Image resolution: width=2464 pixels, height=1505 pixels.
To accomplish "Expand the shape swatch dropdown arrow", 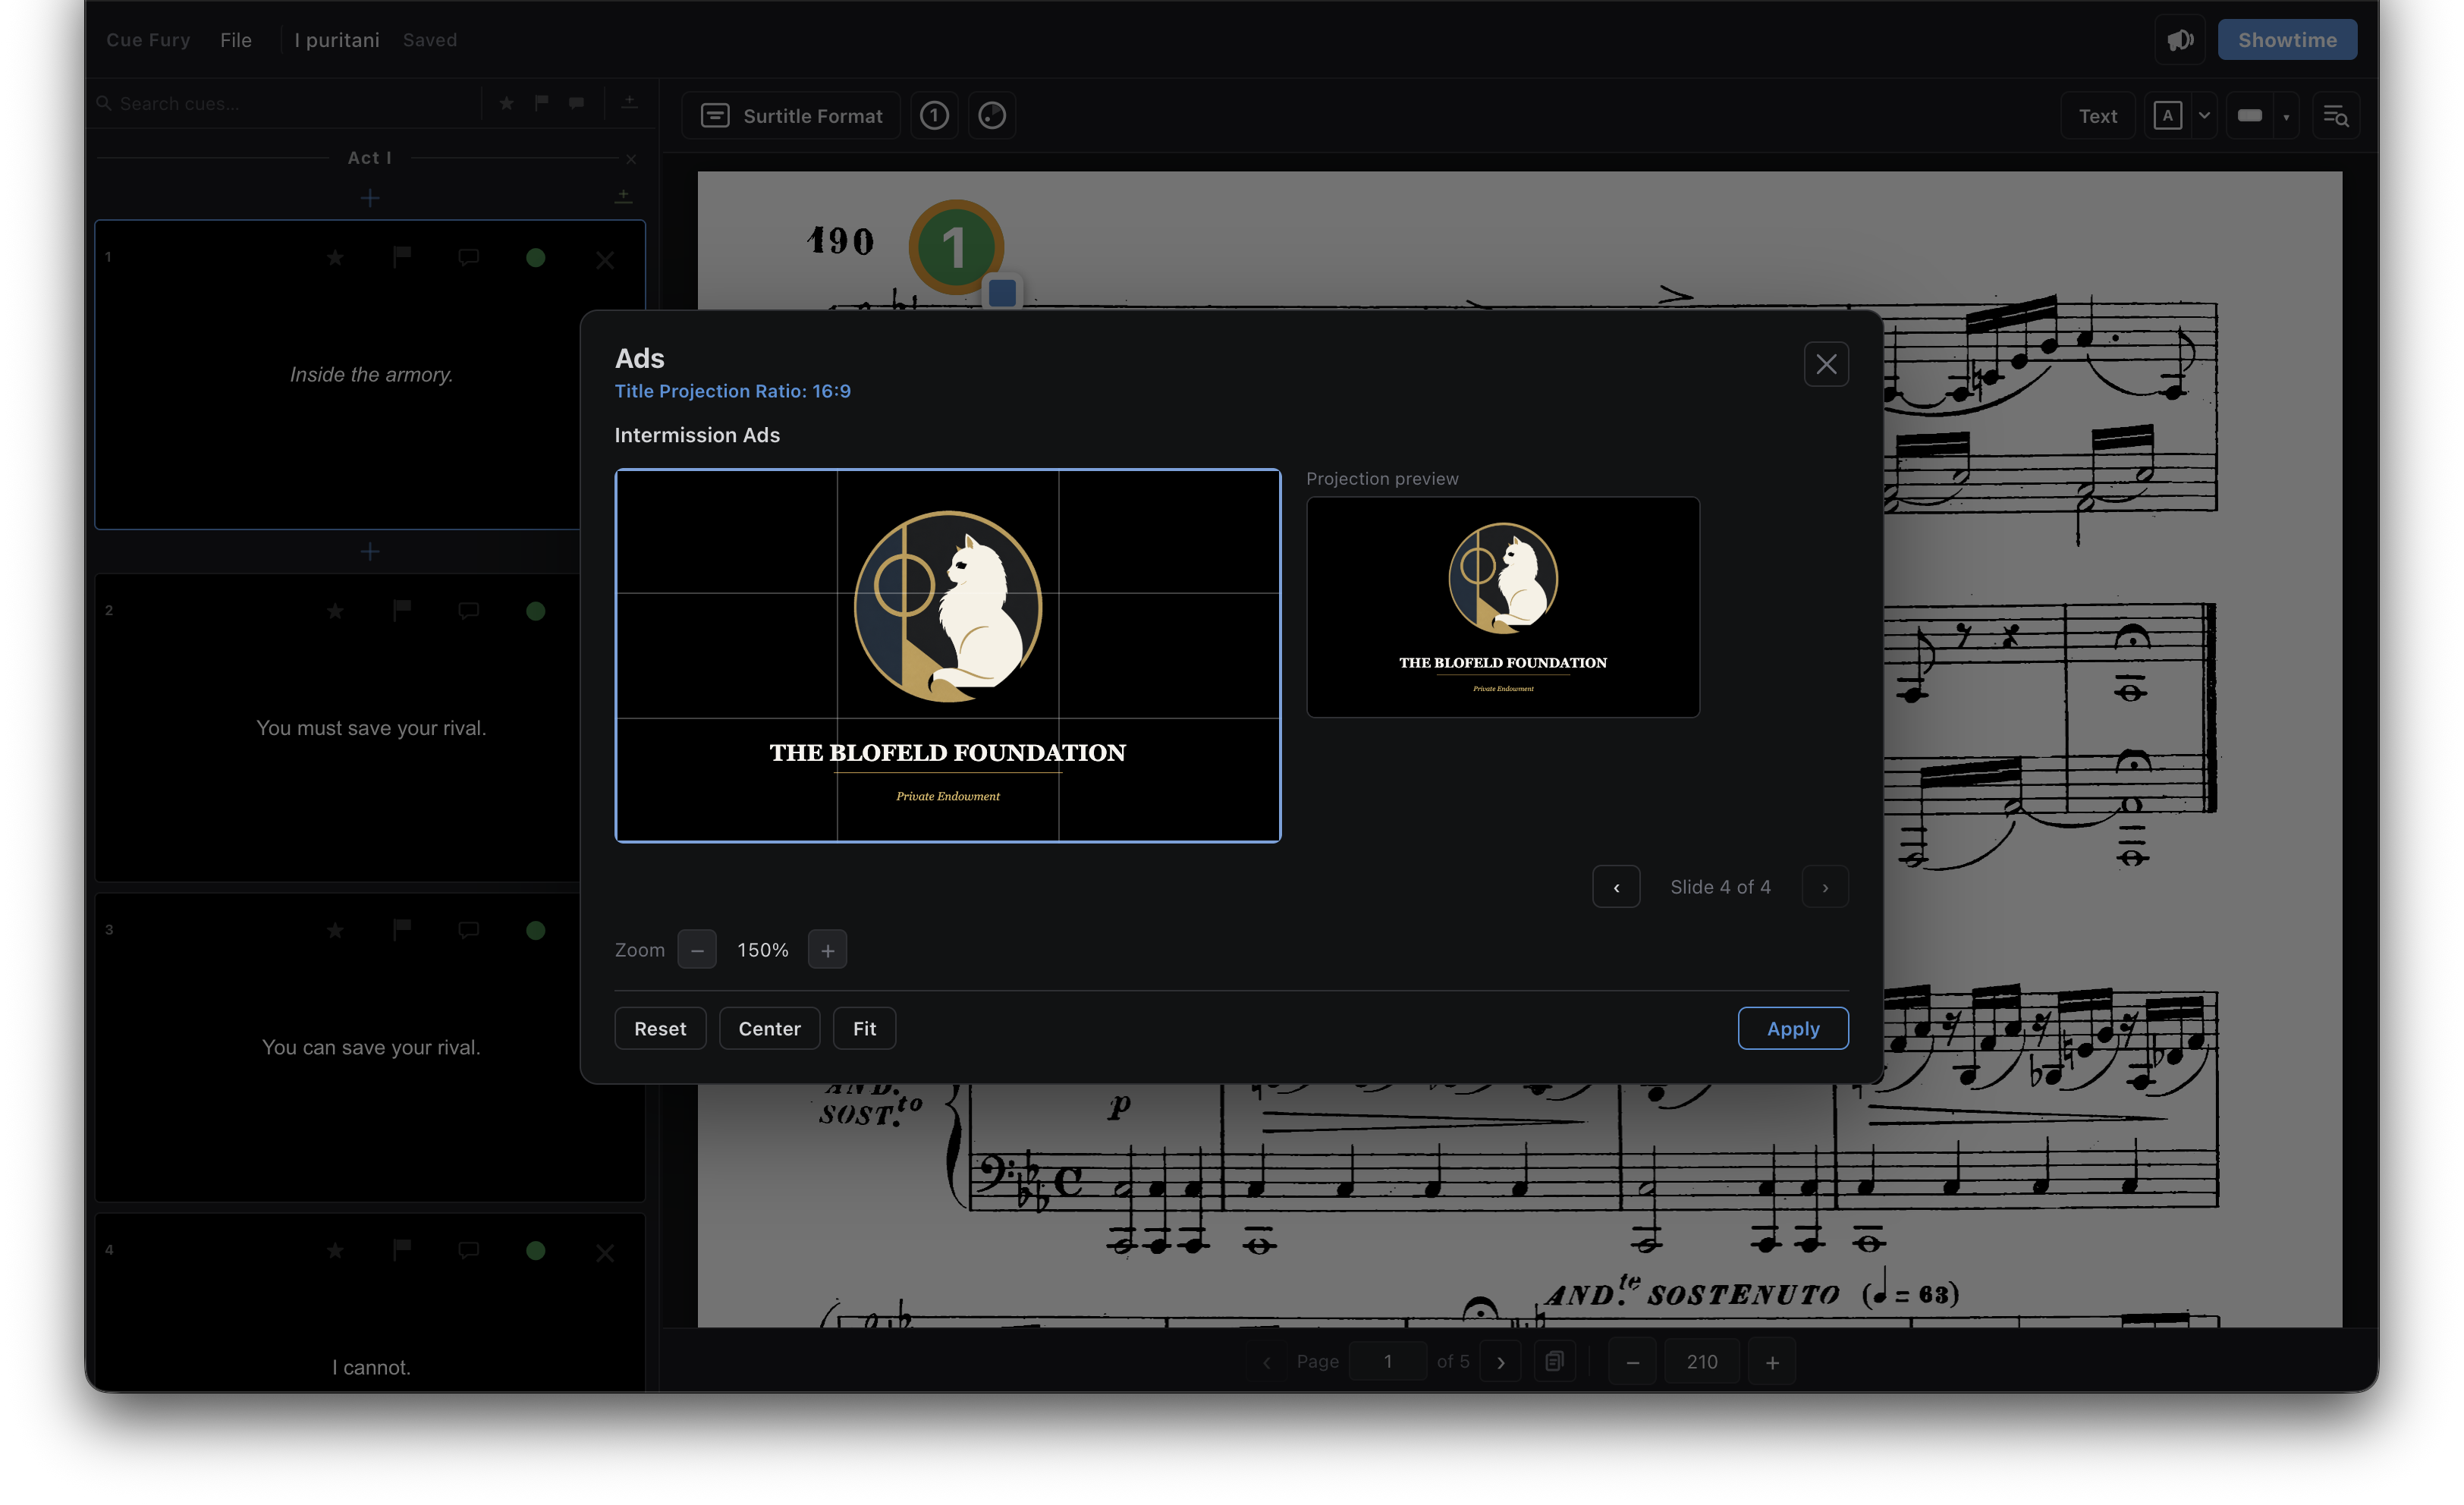I will pyautogui.click(x=2286, y=117).
